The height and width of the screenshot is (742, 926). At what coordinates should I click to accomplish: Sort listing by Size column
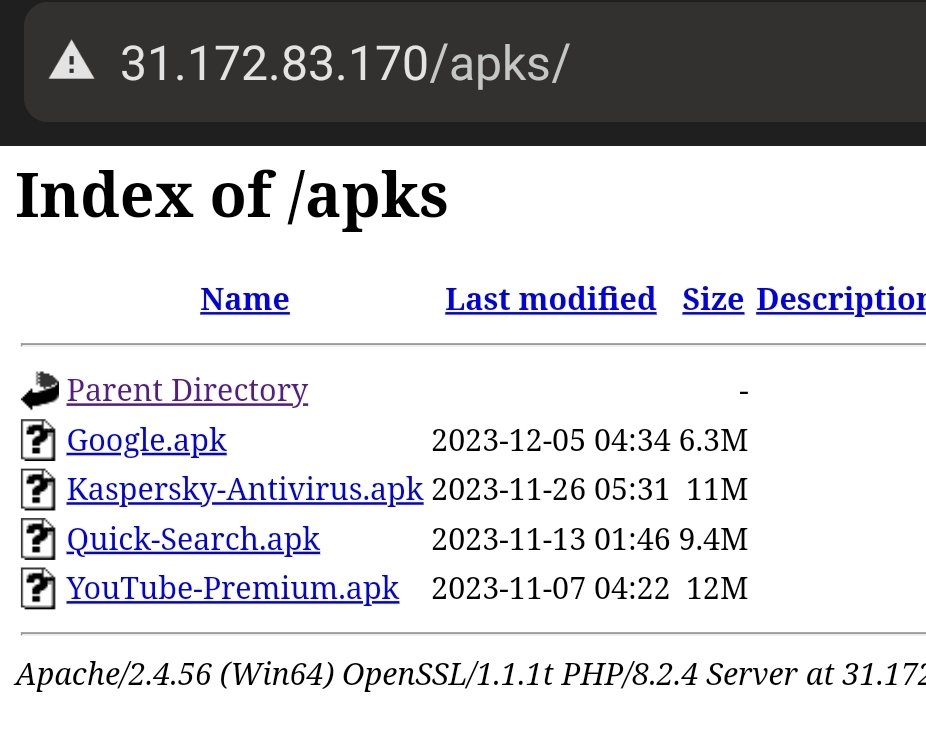click(713, 299)
